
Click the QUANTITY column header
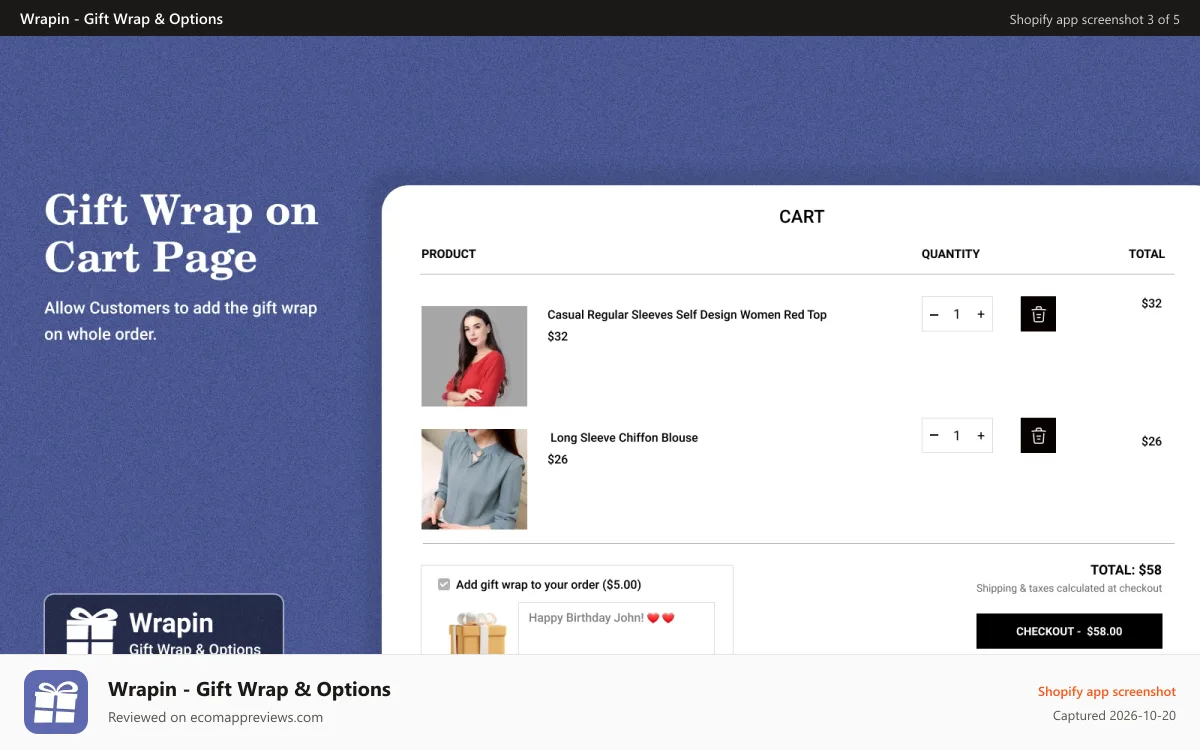951,254
